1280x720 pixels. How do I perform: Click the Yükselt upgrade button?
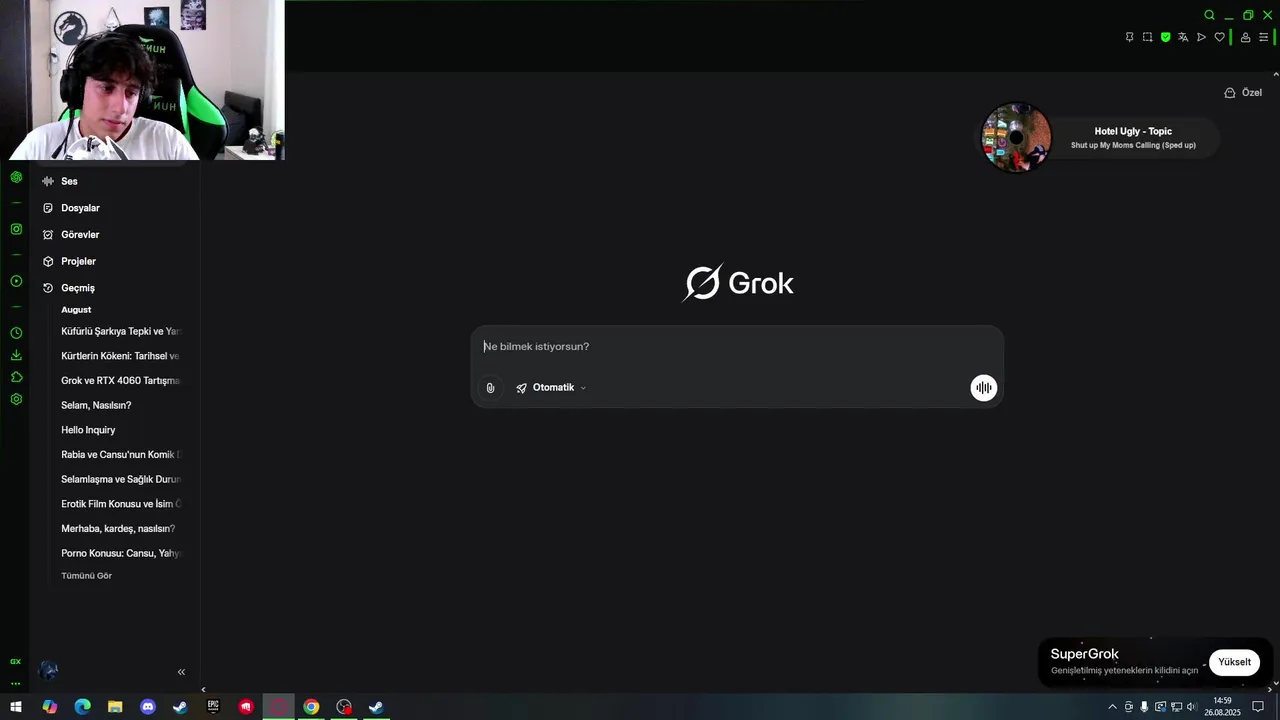point(1234,662)
